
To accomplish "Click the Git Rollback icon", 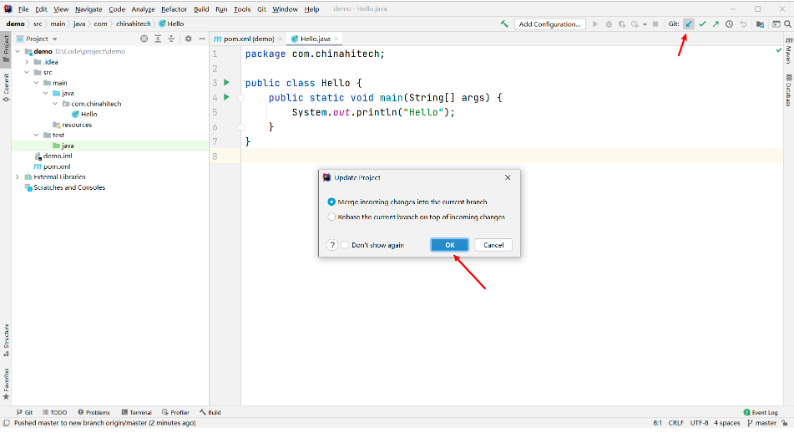I will pos(743,24).
